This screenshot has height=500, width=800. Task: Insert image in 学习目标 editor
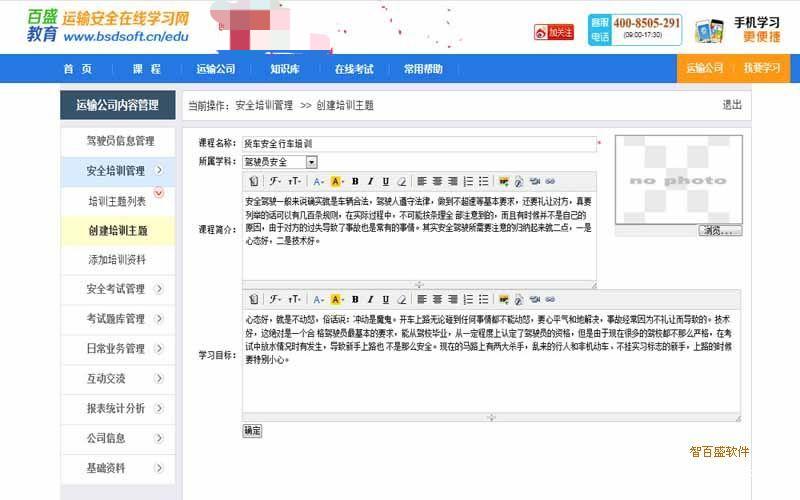pos(504,299)
